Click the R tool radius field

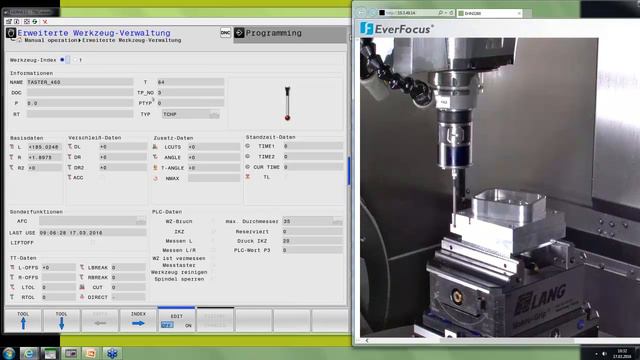44,157
